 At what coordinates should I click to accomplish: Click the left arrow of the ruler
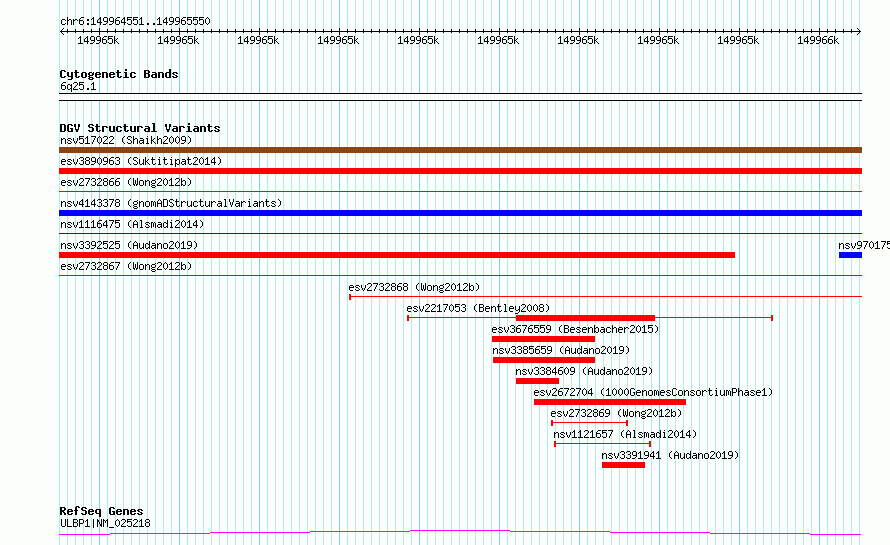pyautogui.click(x=62, y=31)
